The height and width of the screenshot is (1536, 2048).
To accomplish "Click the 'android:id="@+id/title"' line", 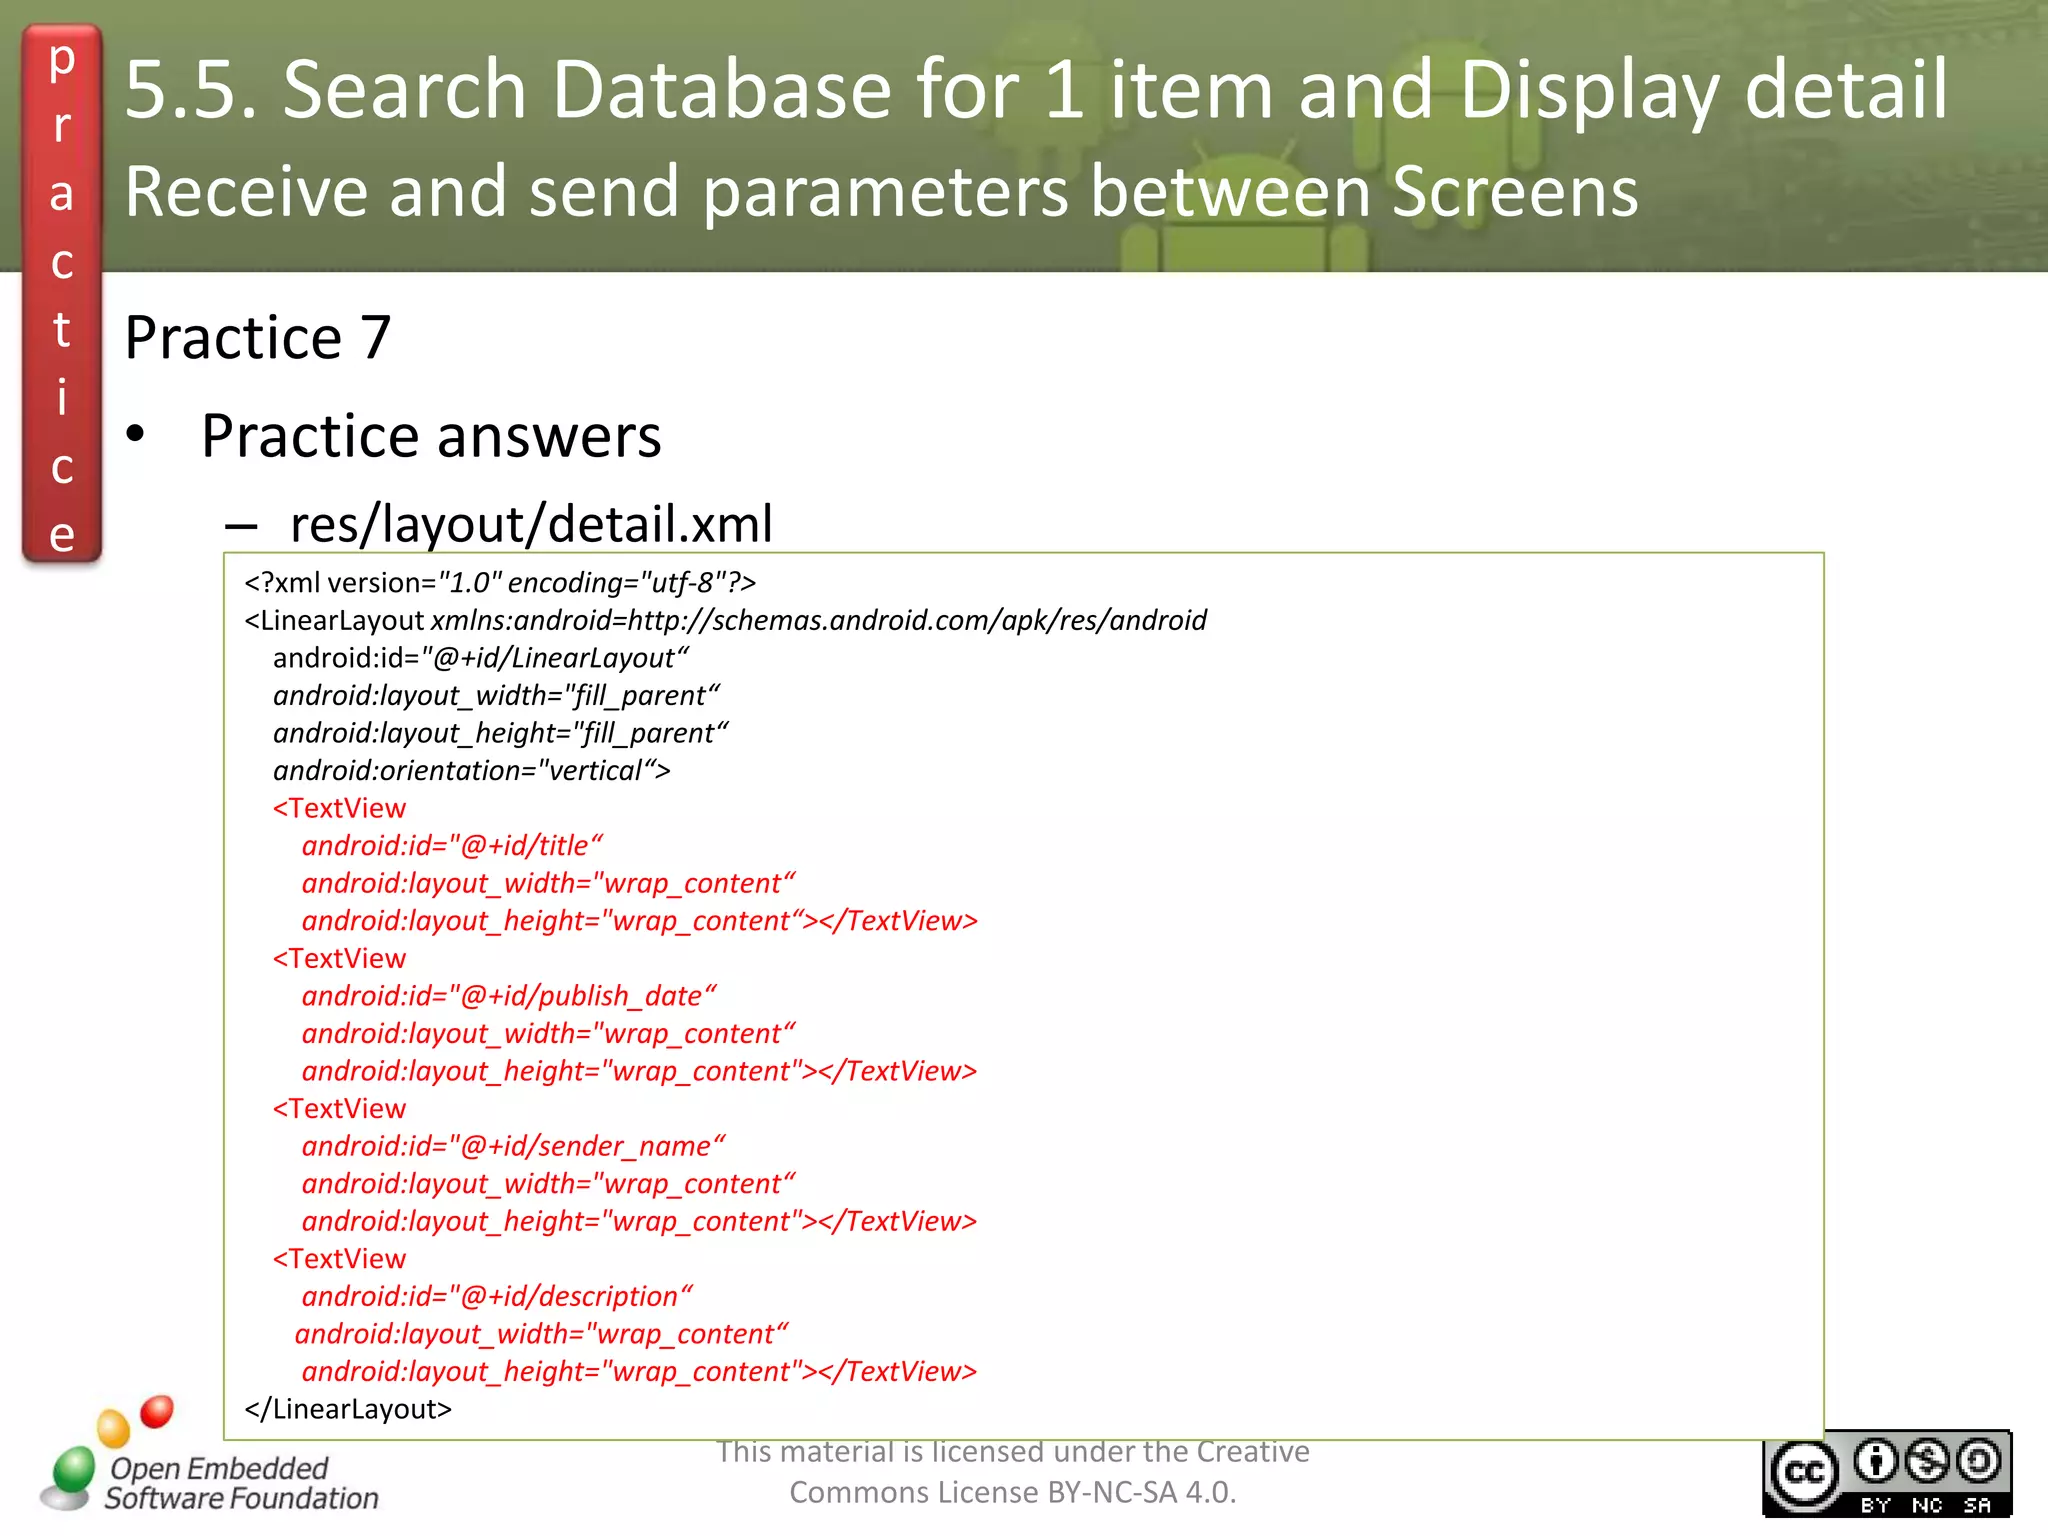I will 452,846.
